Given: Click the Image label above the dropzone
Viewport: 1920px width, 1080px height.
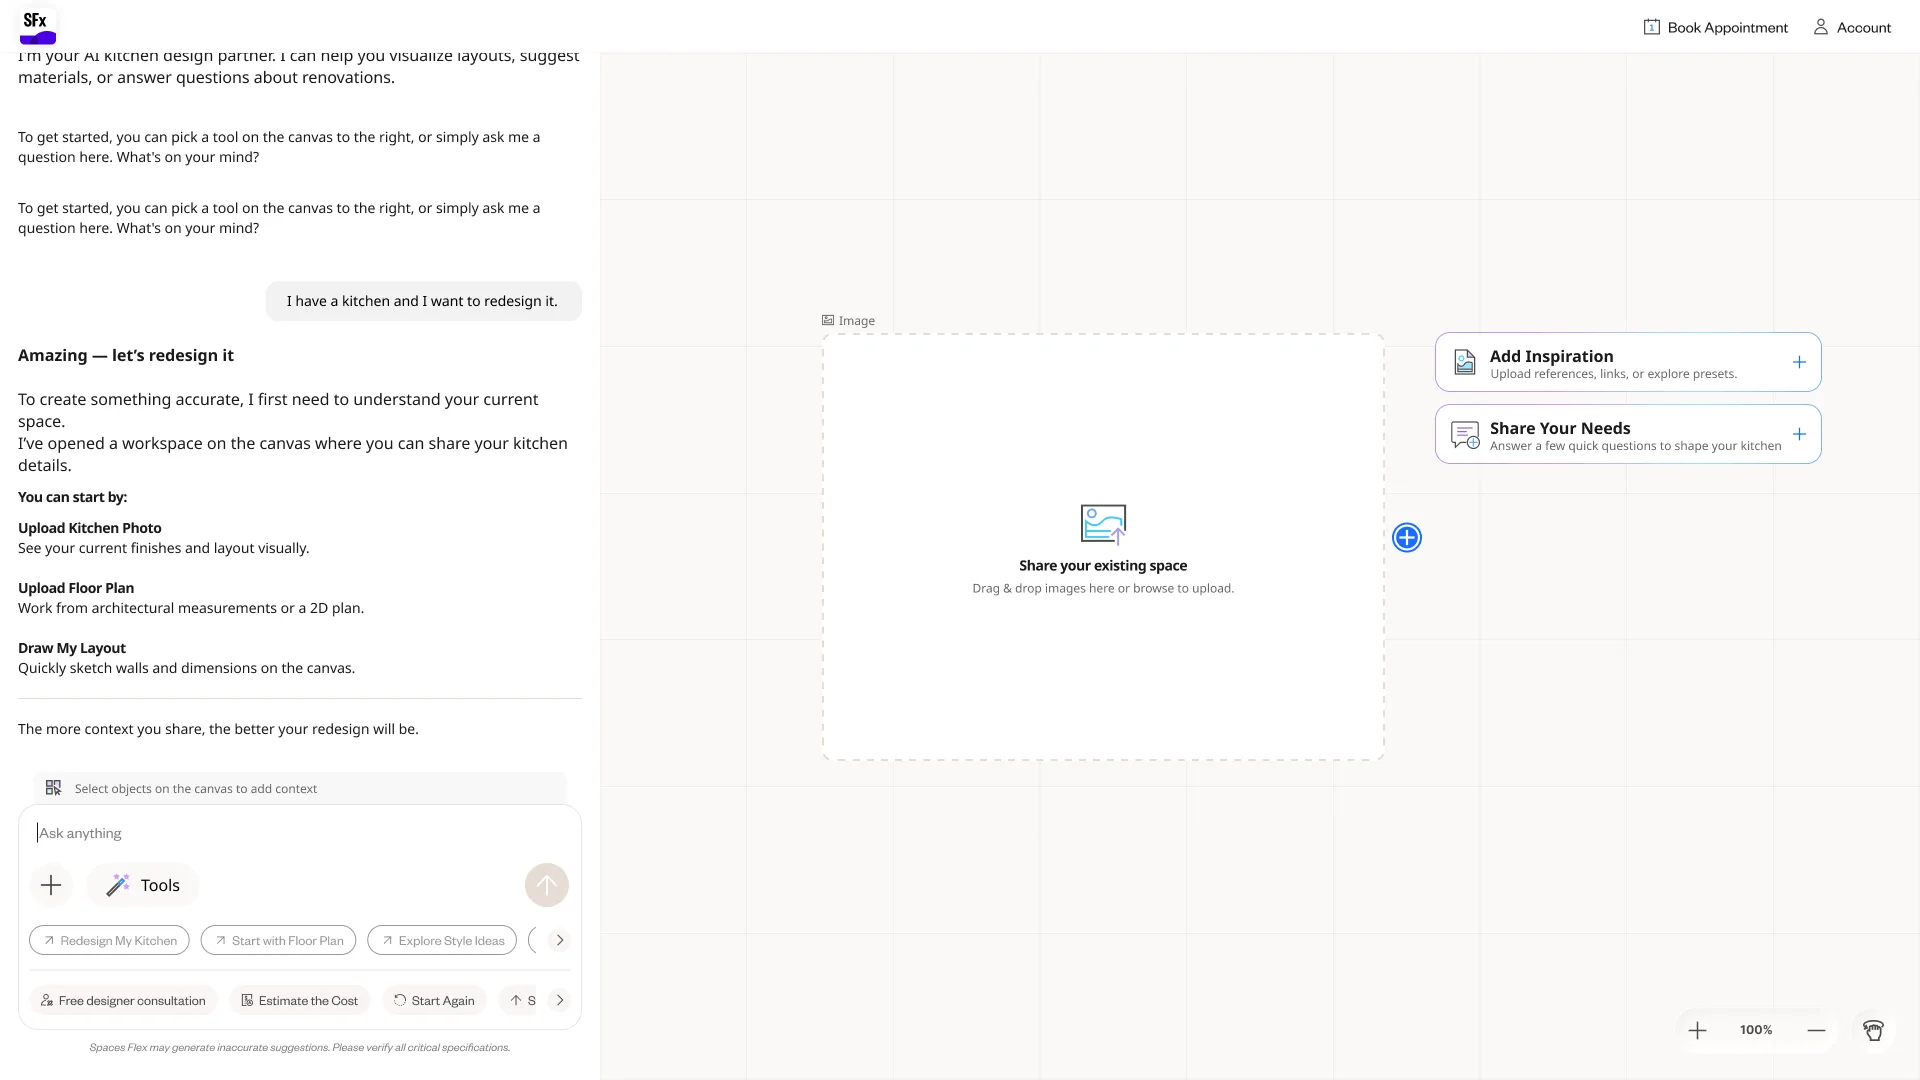Looking at the screenshot, I should [848, 321].
